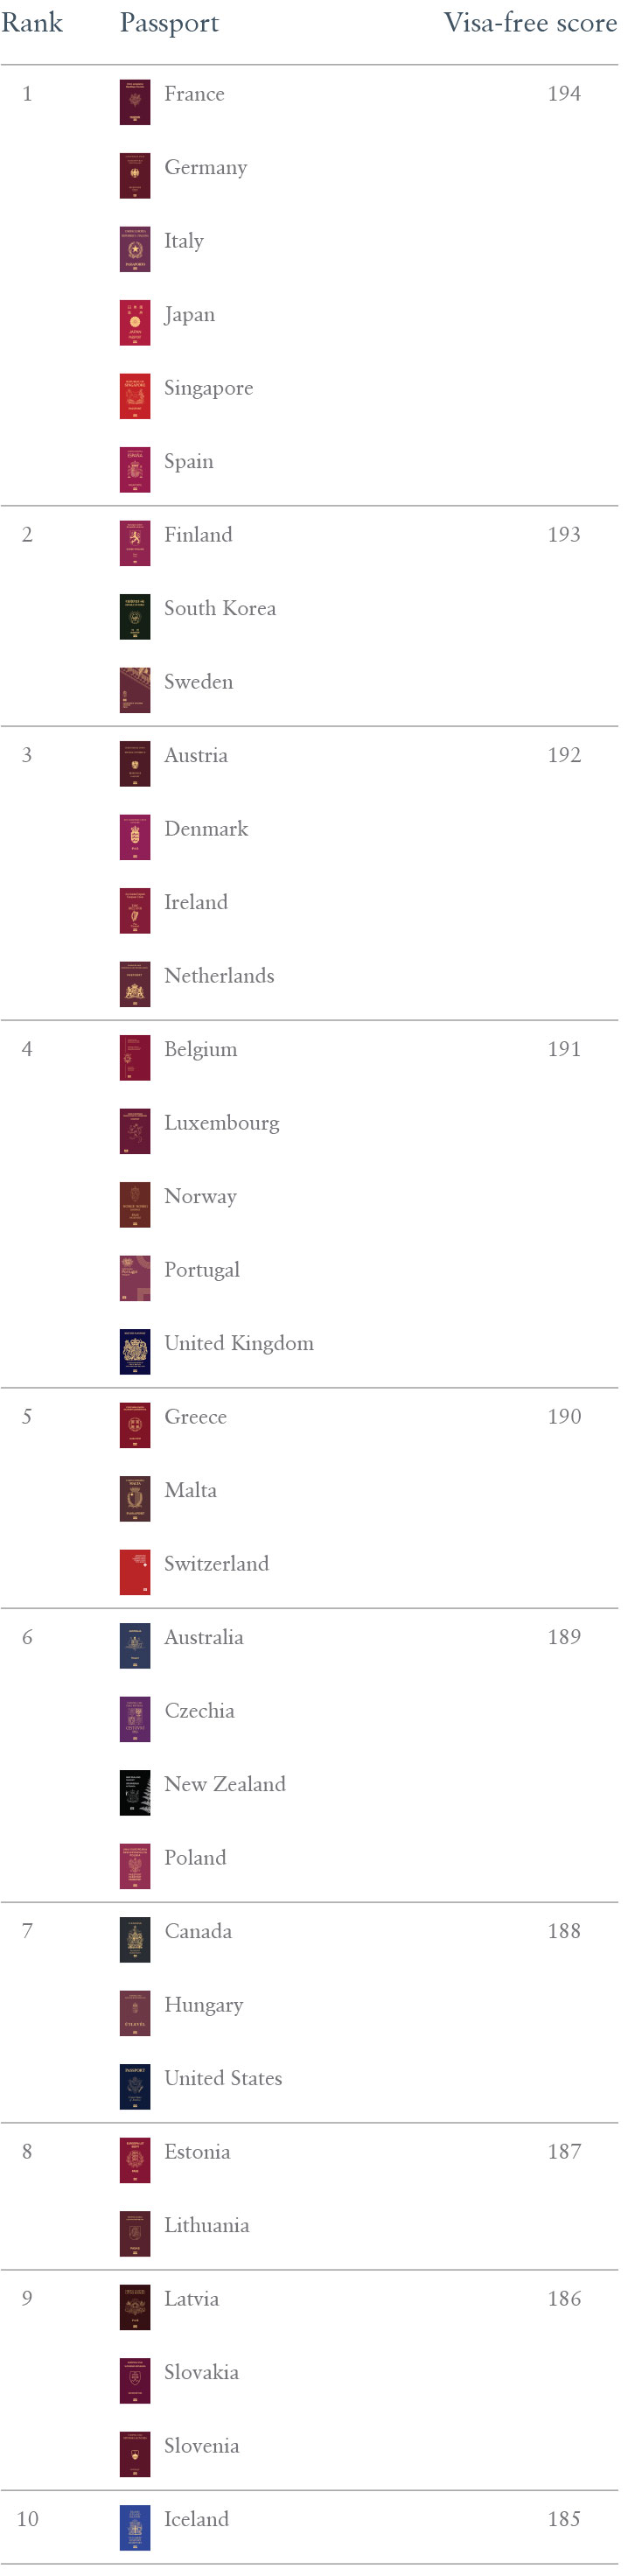Open the New Zealand black passport icon
Image resolution: width=628 pixels, height=2576 pixels.
135,1793
